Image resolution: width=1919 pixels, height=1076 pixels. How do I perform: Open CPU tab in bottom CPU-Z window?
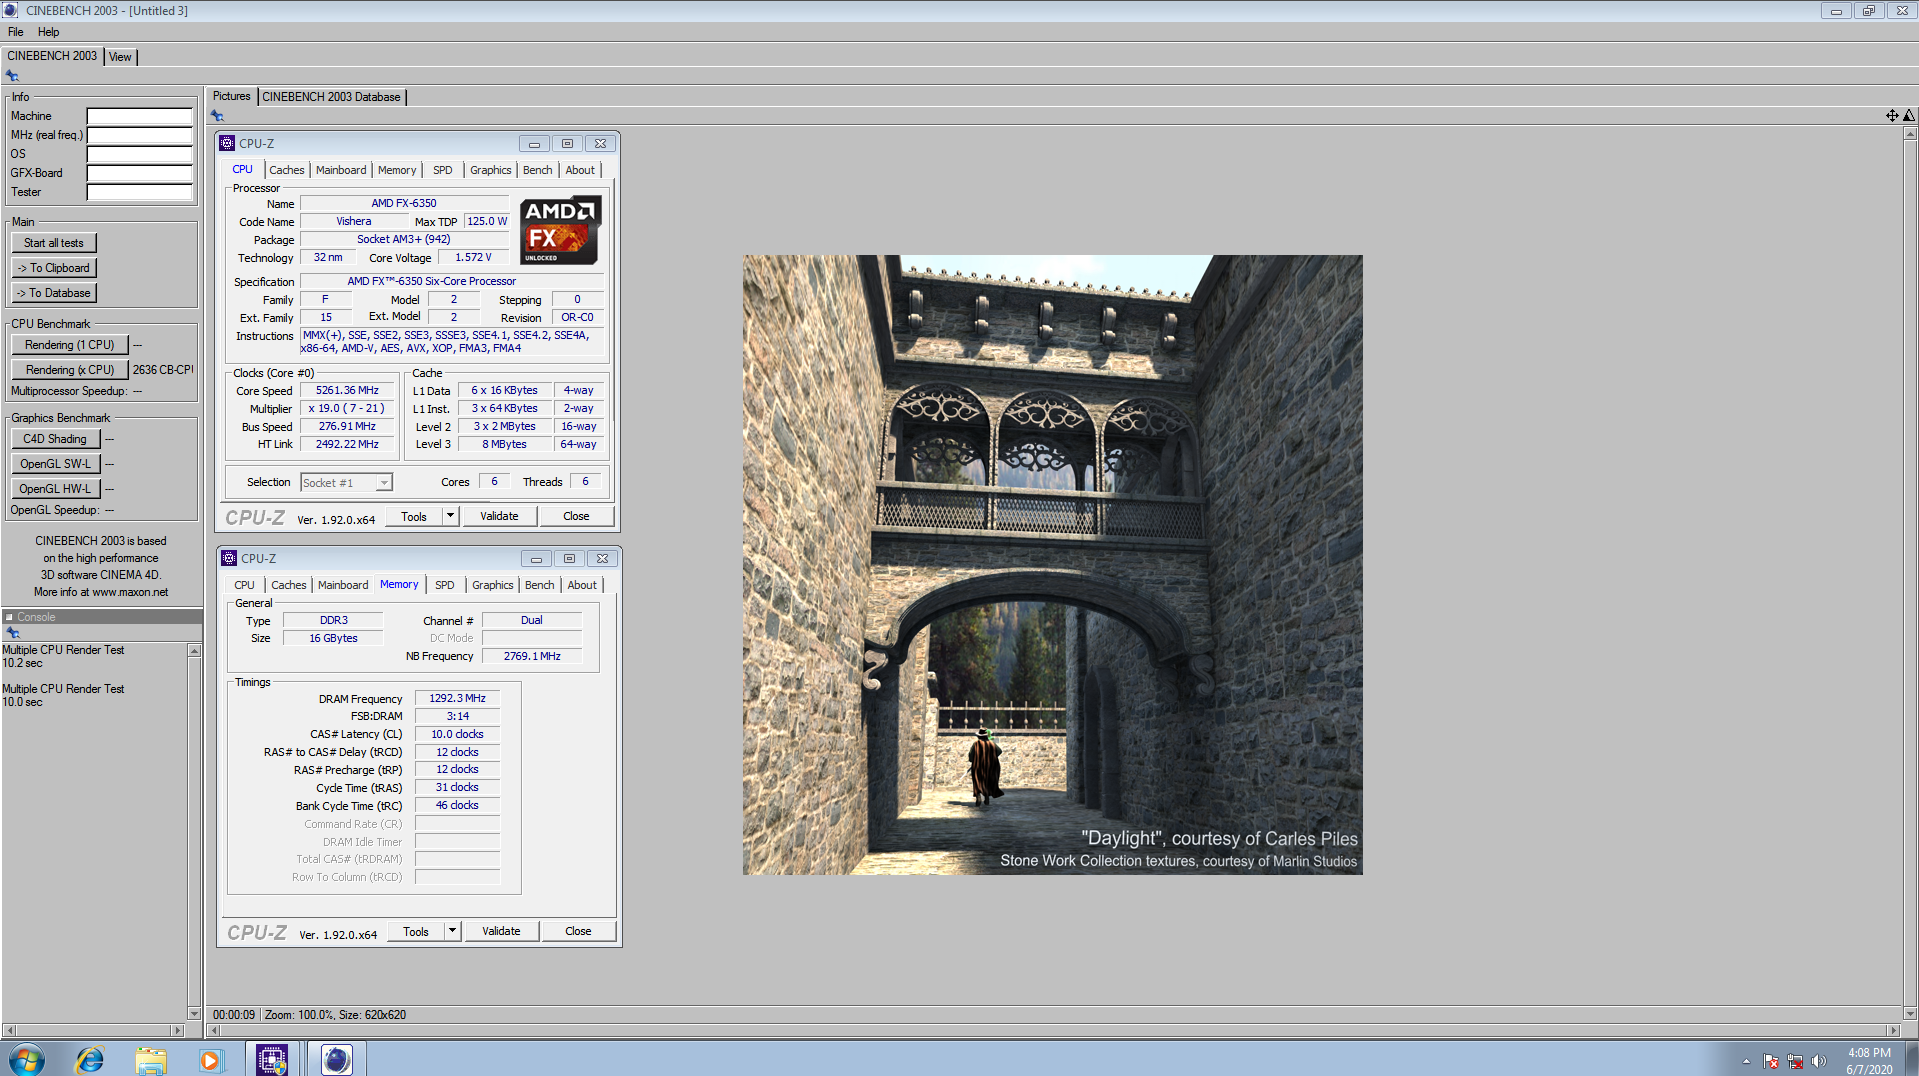pyautogui.click(x=244, y=585)
